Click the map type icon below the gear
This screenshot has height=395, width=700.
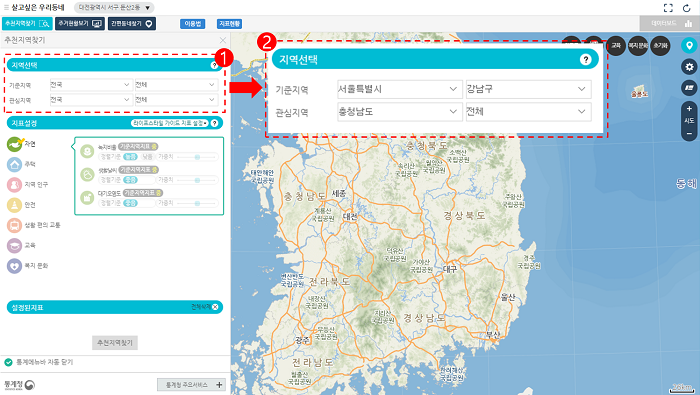(x=689, y=88)
